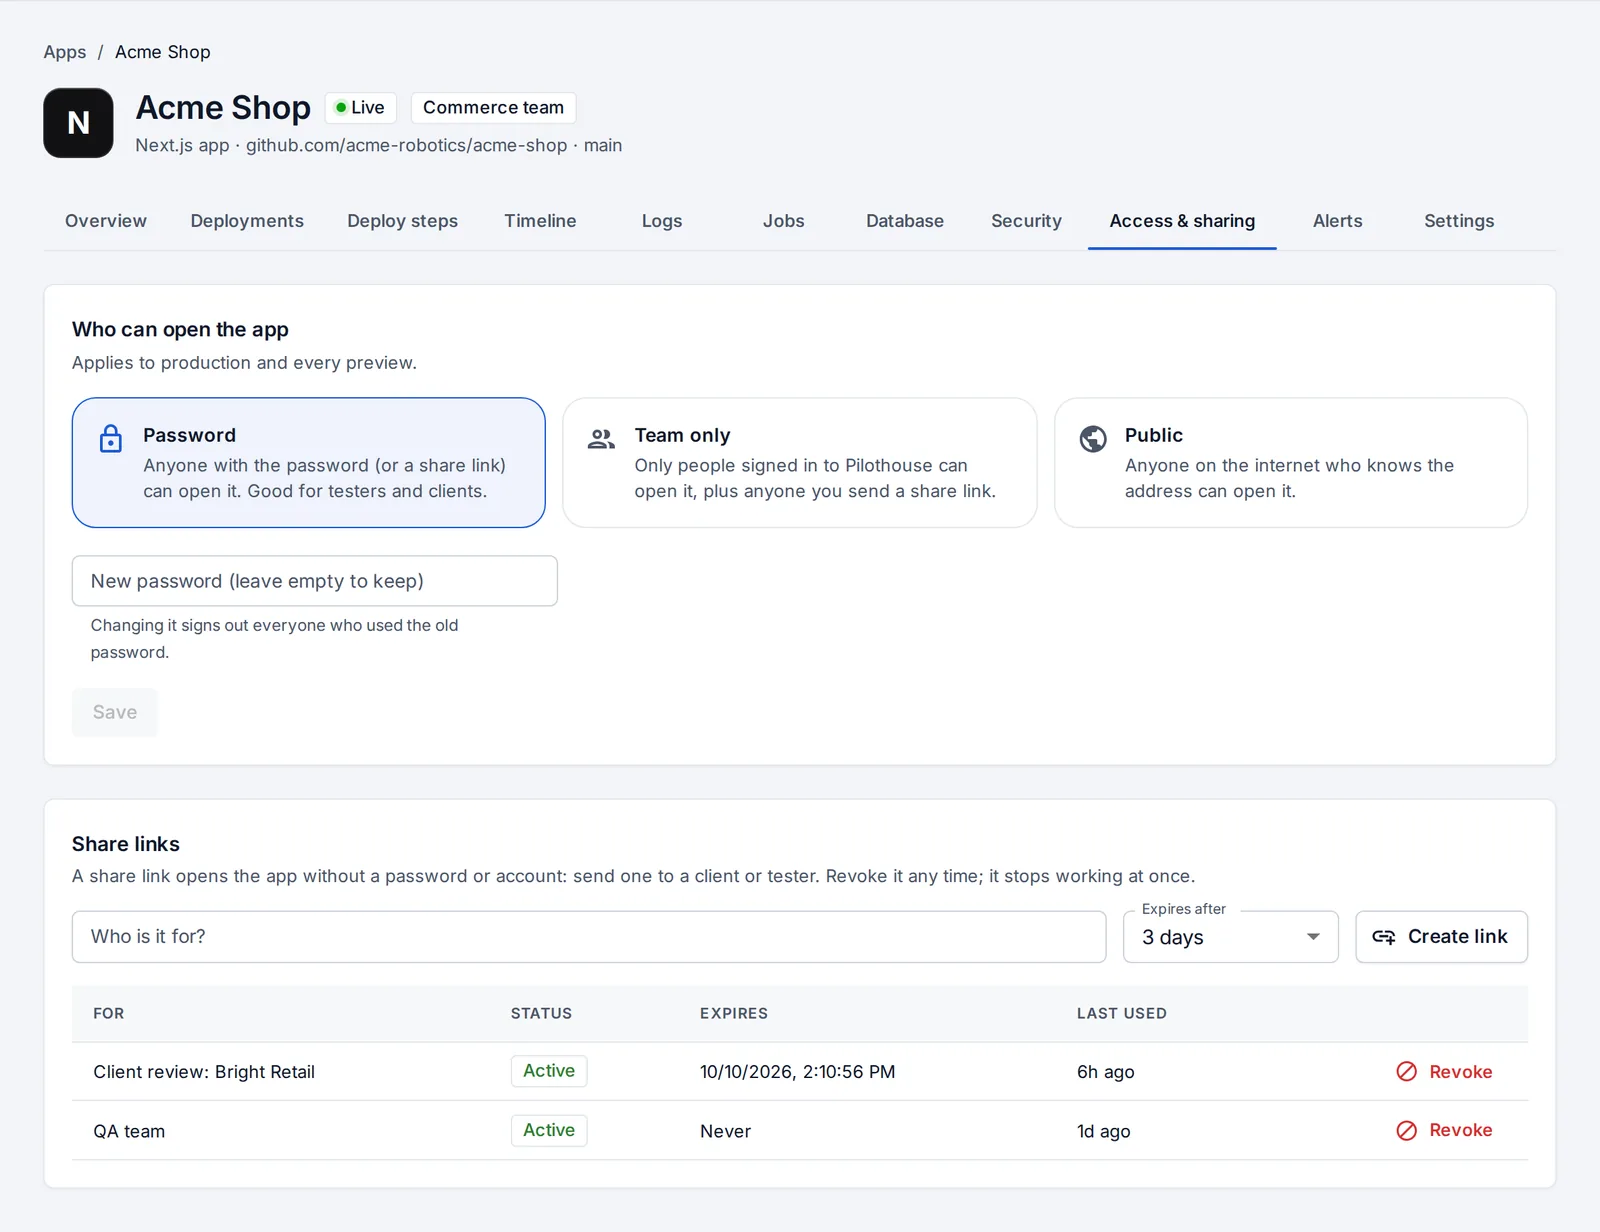Click the Commerce team badge
Image resolution: width=1600 pixels, height=1232 pixels.
(x=493, y=107)
